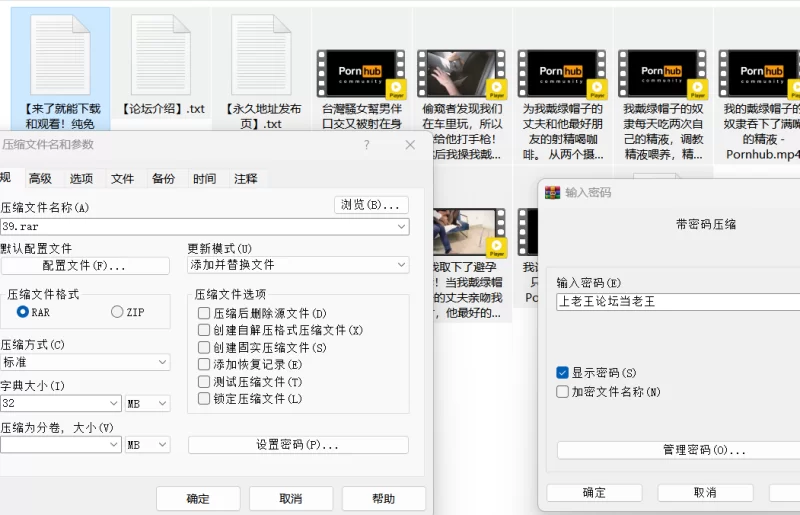The height and width of the screenshot is (515, 800).
Task: Switch to the 高级 tab
Action: [x=40, y=179]
